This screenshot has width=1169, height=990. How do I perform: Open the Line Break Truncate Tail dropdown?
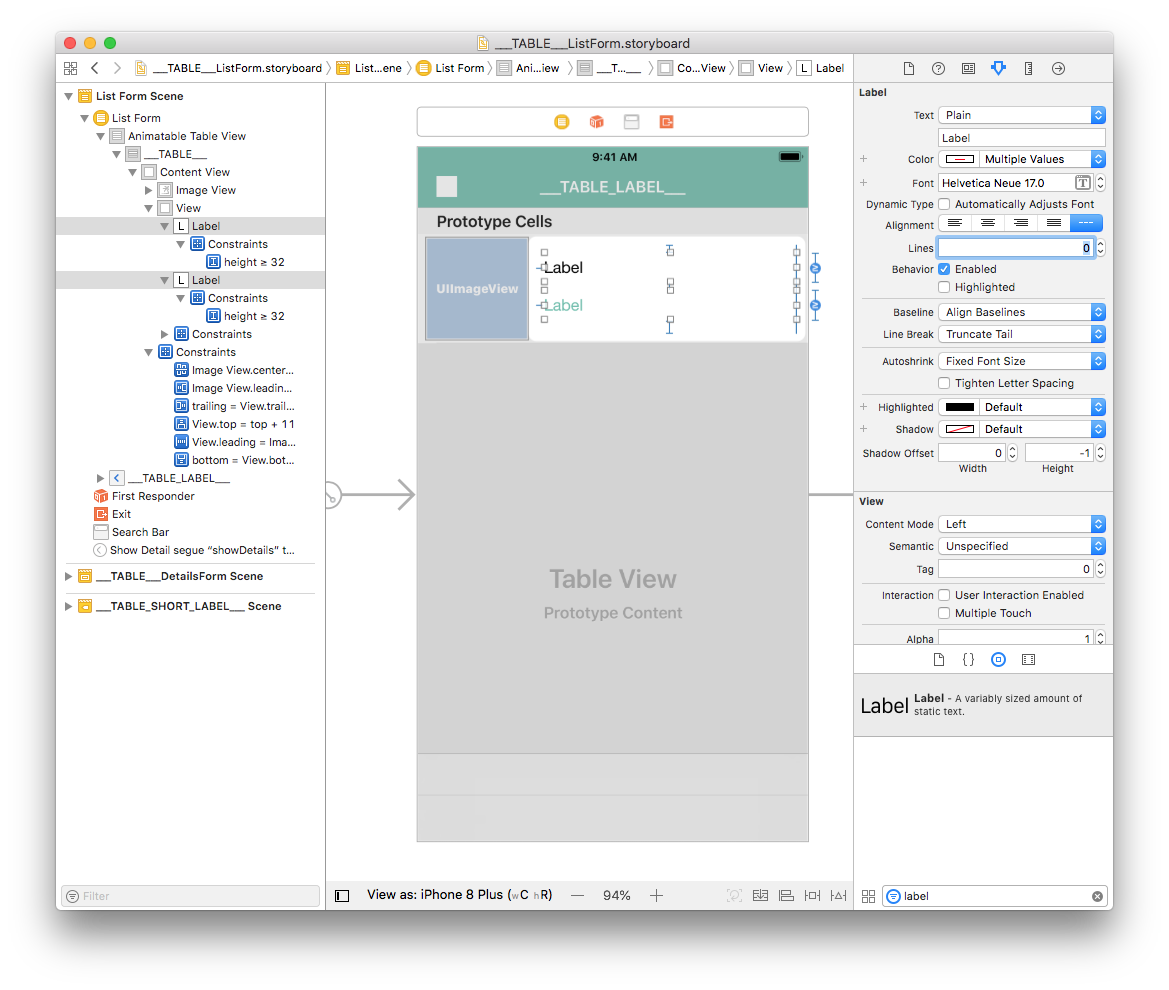click(1021, 334)
